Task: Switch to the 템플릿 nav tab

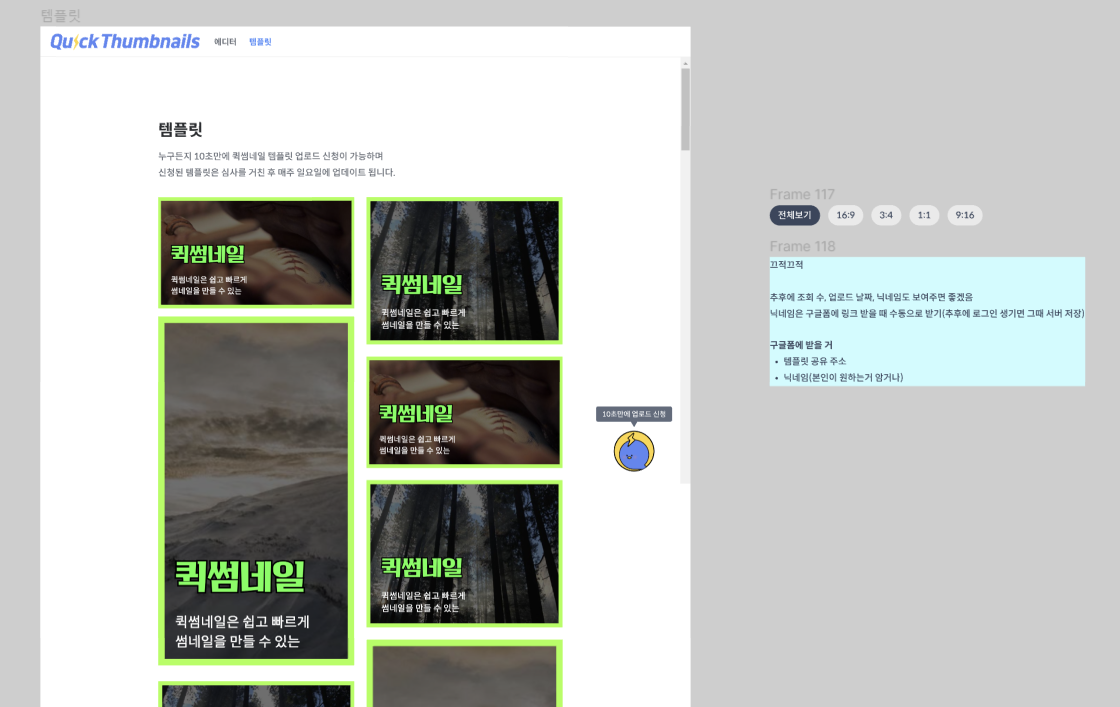Action: tap(259, 43)
